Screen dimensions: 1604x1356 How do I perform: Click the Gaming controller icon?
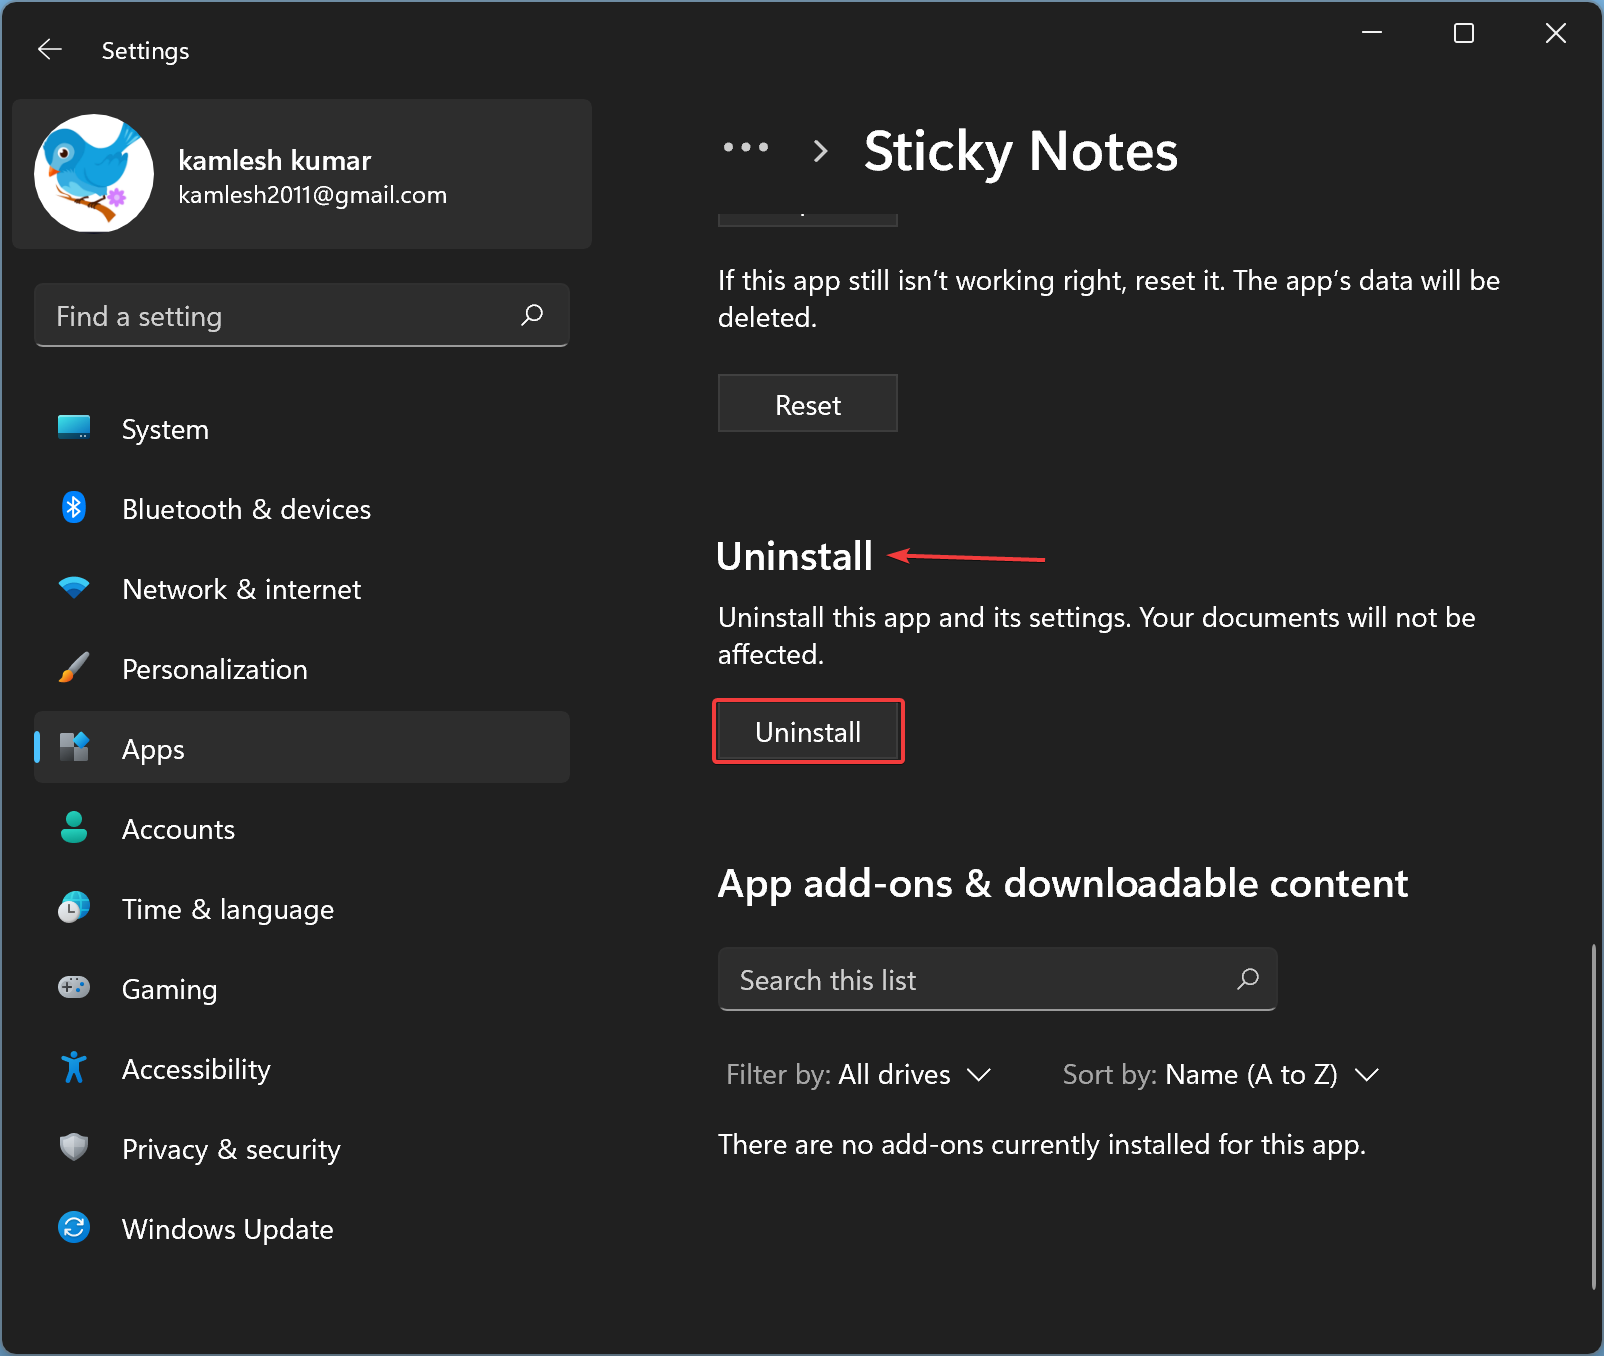(x=74, y=988)
